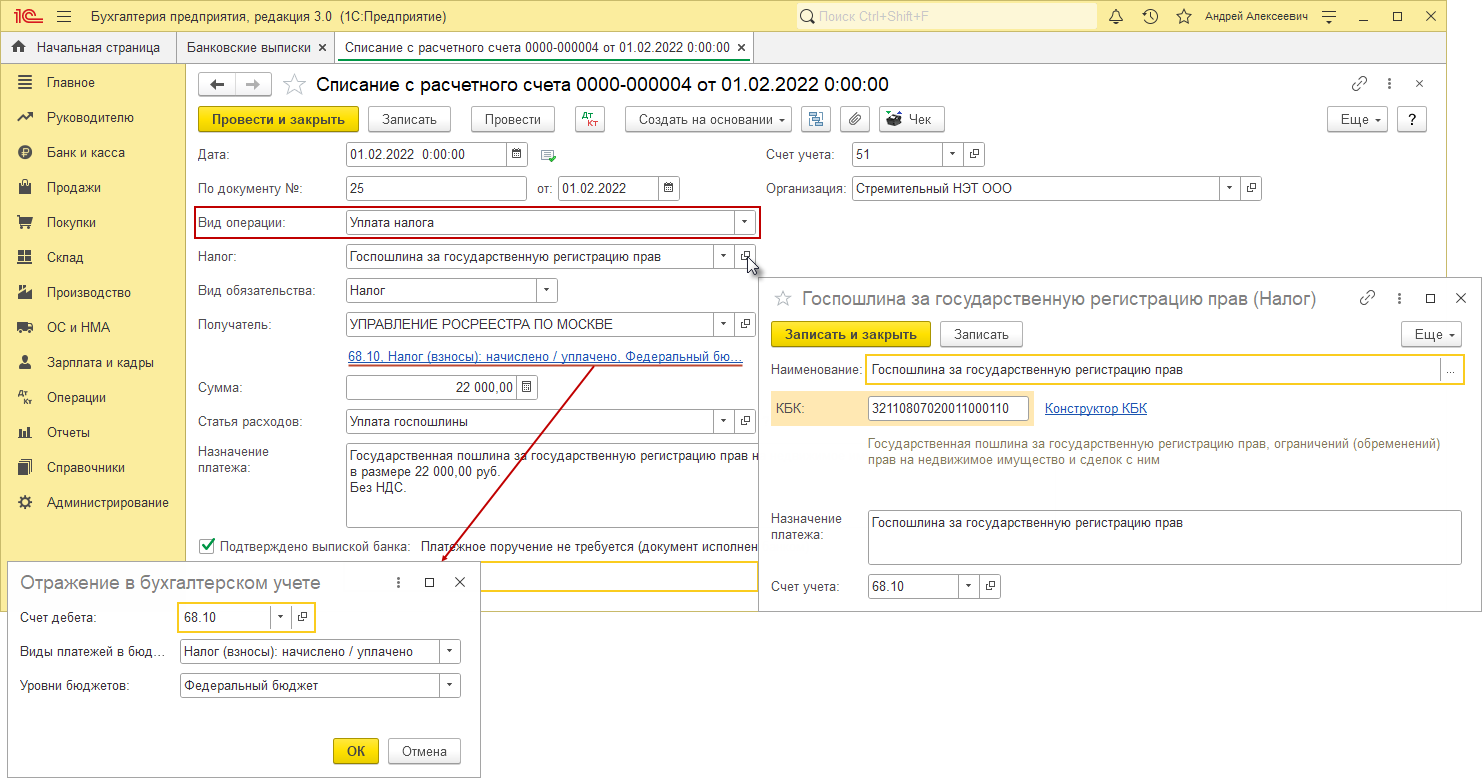The image size is (1483, 779).
Task: Click the Сумма field showing 22 000,00
Action: [432, 387]
